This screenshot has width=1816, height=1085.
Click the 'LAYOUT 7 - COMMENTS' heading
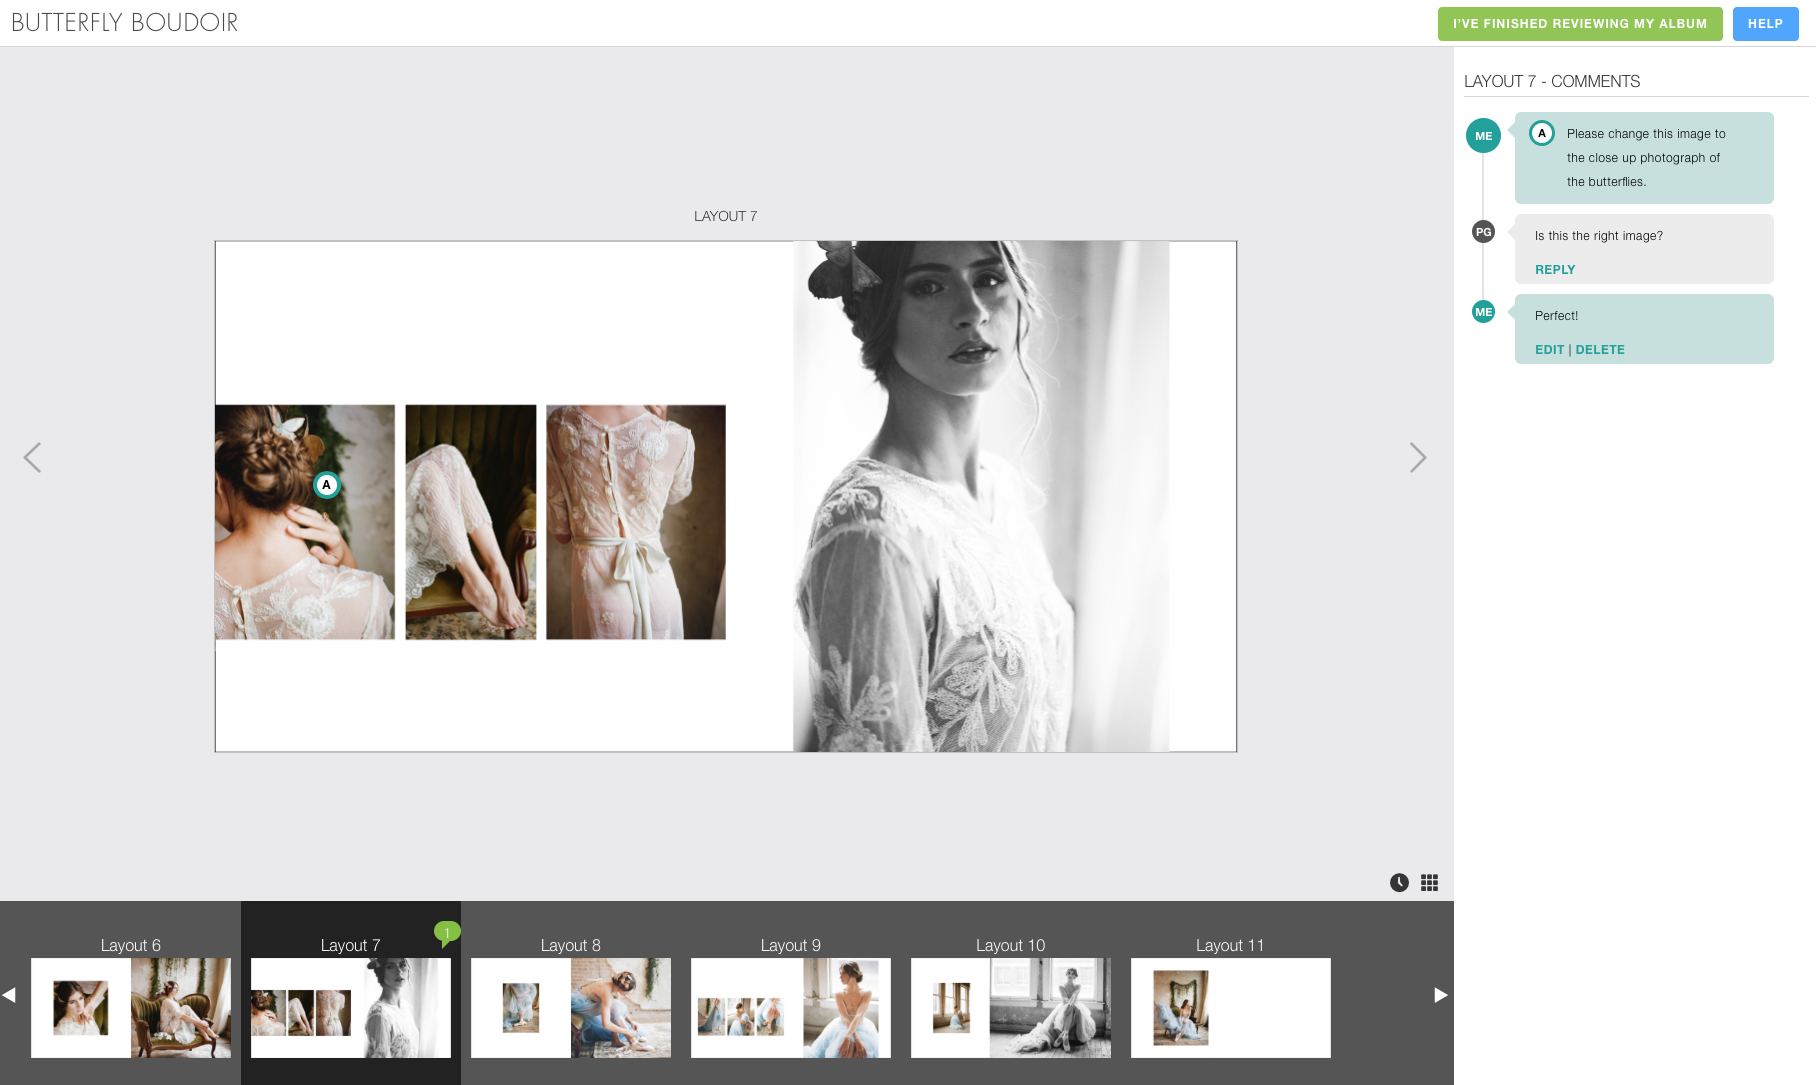pos(1552,81)
